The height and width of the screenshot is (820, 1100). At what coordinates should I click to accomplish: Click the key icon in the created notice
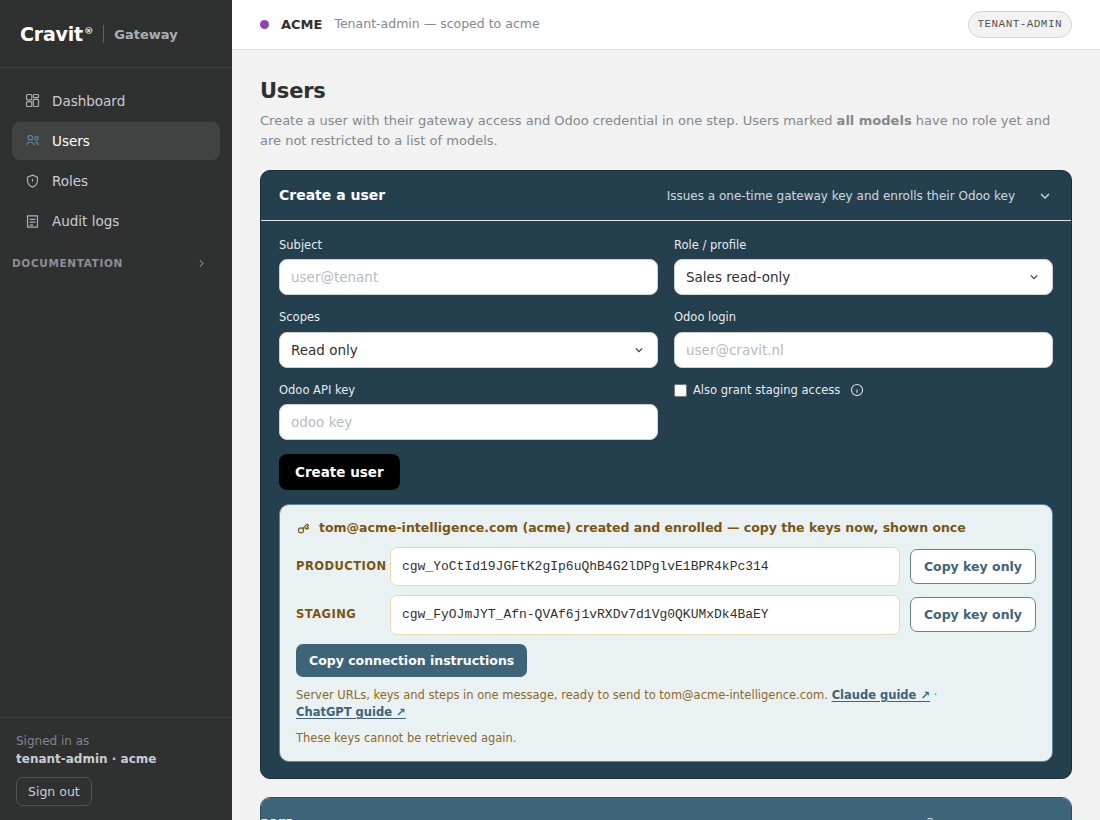[x=303, y=528]
